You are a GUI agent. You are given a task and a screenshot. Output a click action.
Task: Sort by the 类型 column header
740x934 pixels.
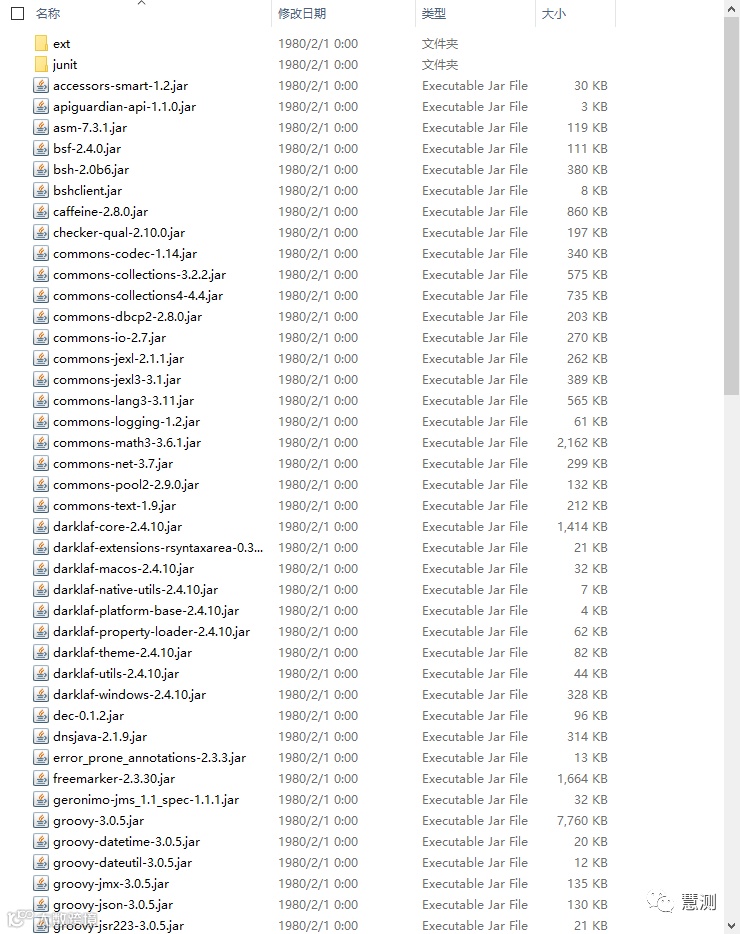click(434, 14)
